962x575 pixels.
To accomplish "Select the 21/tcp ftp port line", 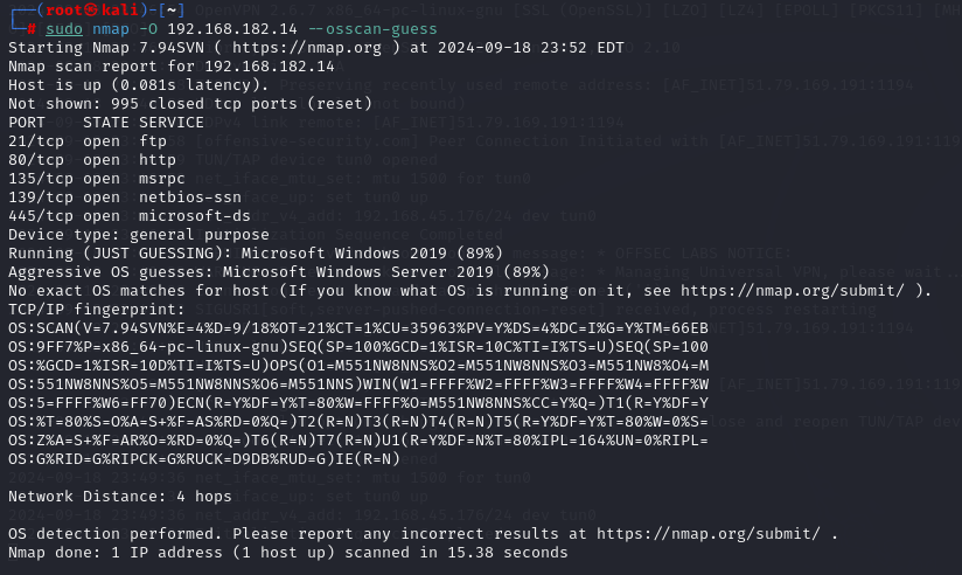I will pos(87,141).
